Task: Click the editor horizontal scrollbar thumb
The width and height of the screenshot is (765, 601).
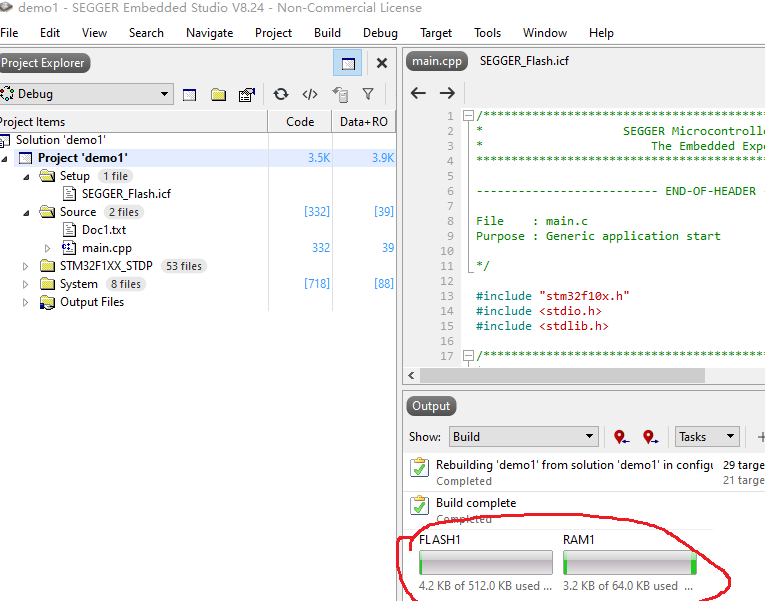Action: click(562, 375)
